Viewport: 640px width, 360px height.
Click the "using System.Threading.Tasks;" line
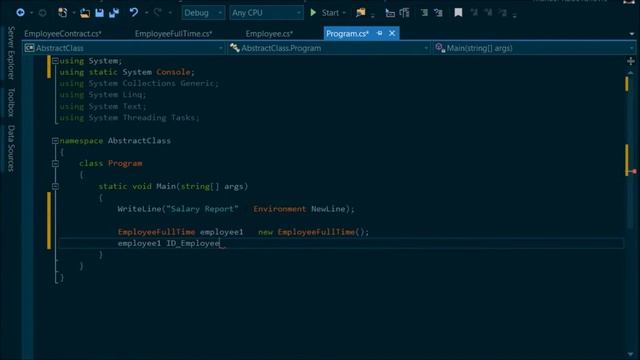click(x=129, y=118)
